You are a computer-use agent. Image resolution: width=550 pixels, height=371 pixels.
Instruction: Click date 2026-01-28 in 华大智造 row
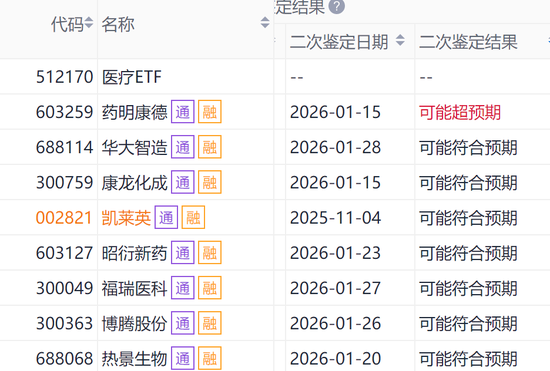(x=335, y=147)
